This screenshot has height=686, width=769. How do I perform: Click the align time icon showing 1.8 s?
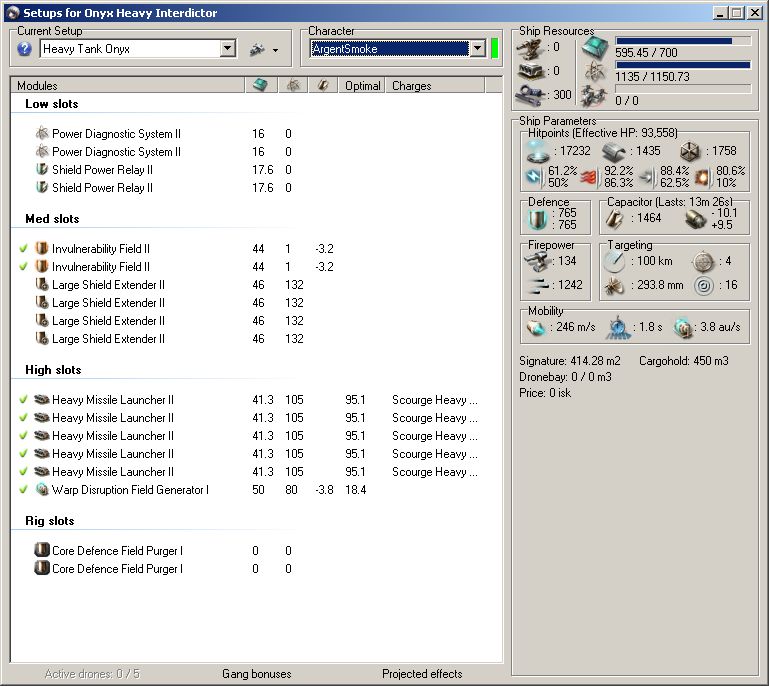617,328
